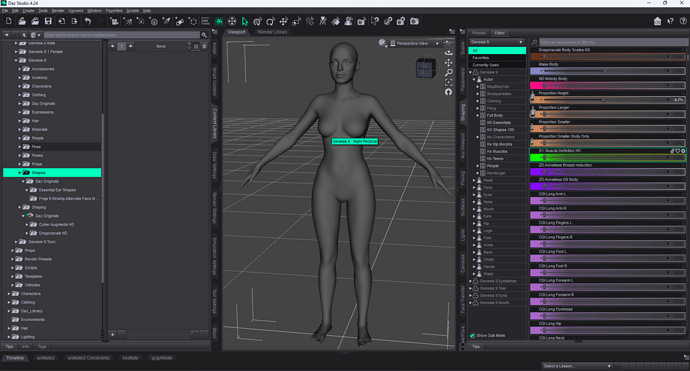
Task: Select the All filter in Shaping pane
Action: tap(497, 51)
